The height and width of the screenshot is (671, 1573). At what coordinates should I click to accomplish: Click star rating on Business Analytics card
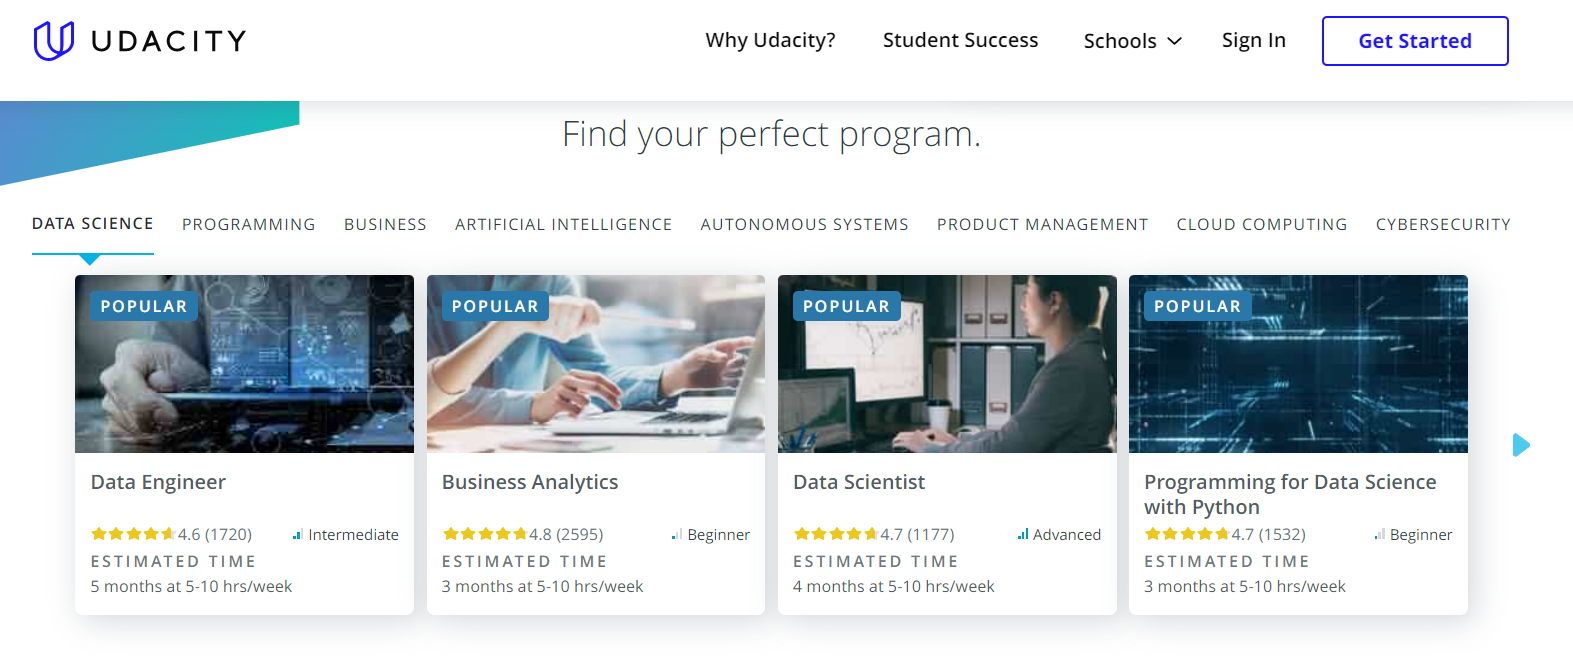click(484, 534)
